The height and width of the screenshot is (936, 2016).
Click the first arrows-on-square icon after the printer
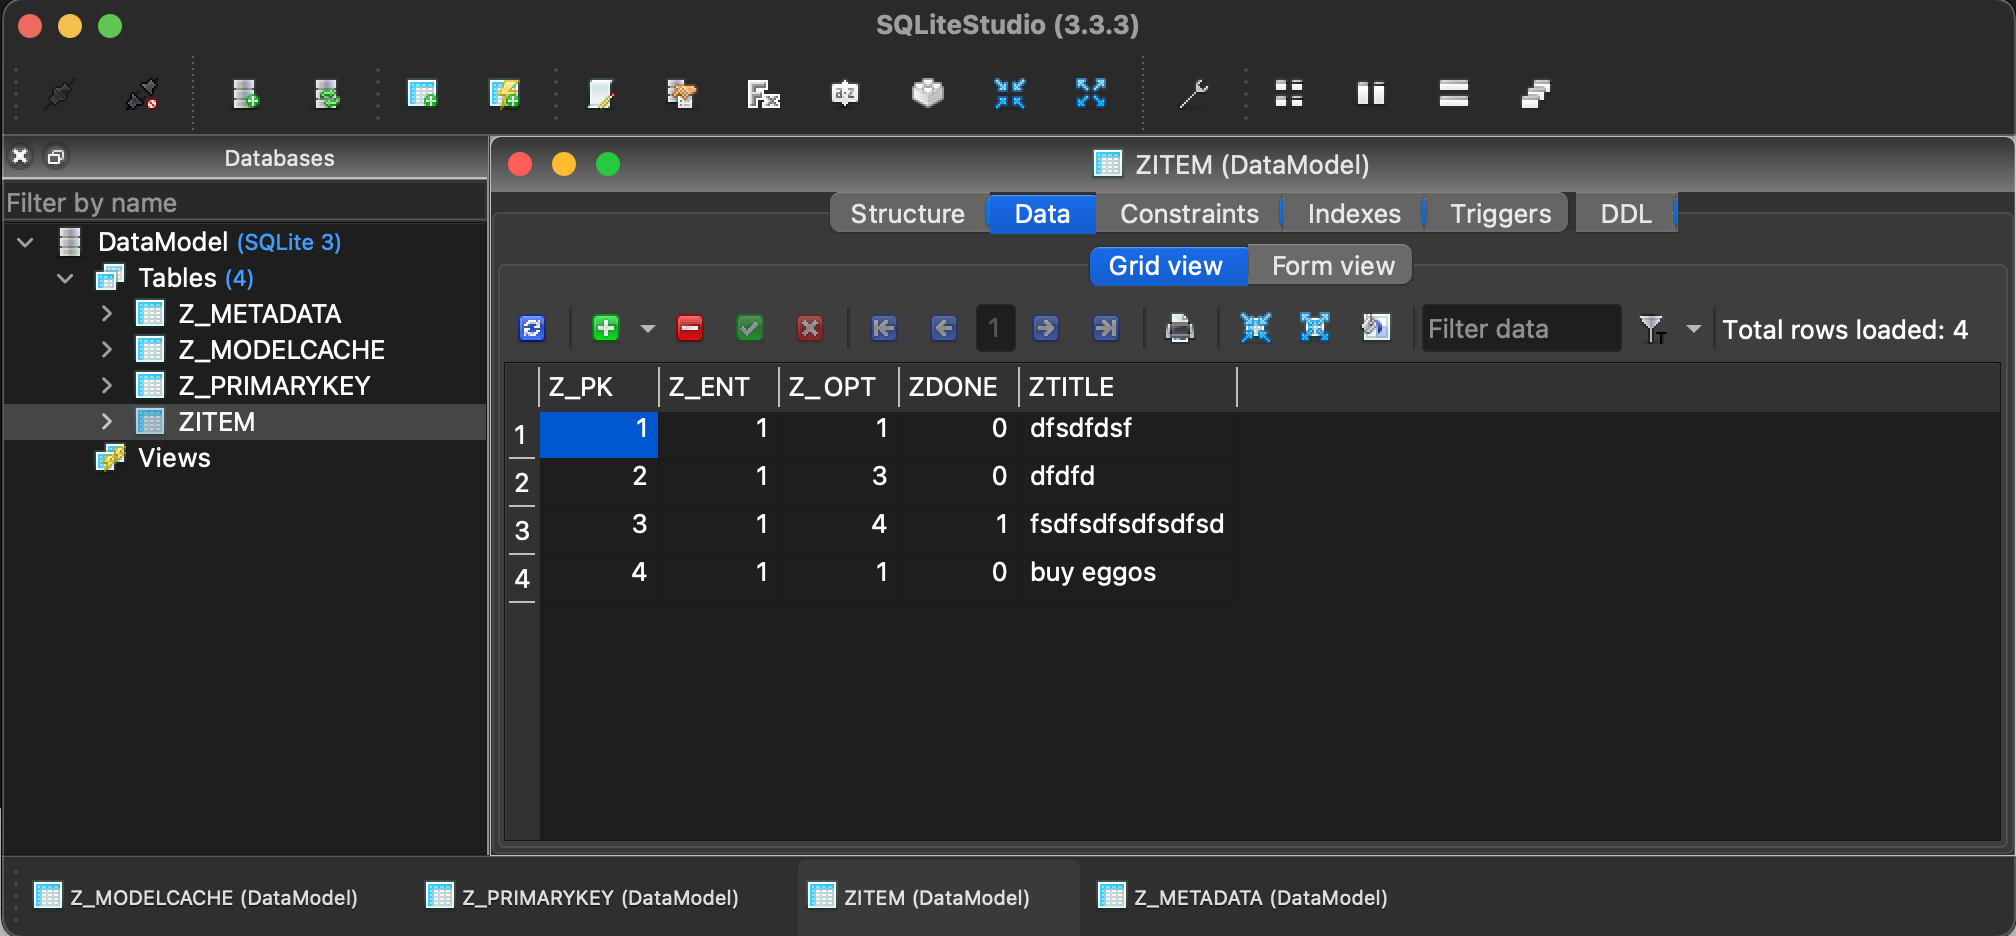[1255, 328]
